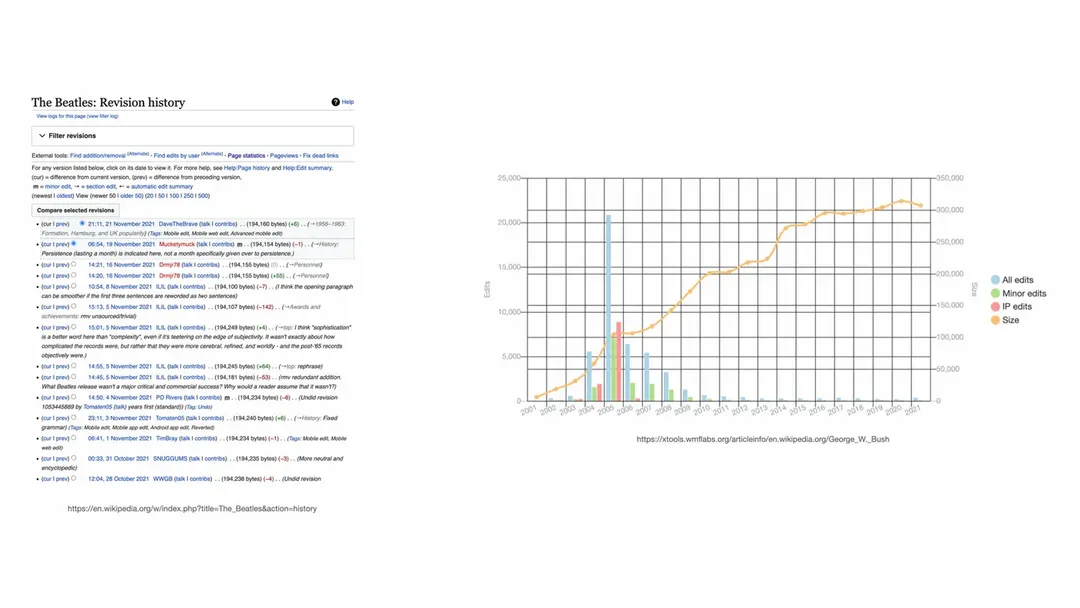Image resolution: width=1080 pixels, height=608 pixels.
Task: Select radio button for 14:45, 5 November 2021 revision
Action: point(74,377)
